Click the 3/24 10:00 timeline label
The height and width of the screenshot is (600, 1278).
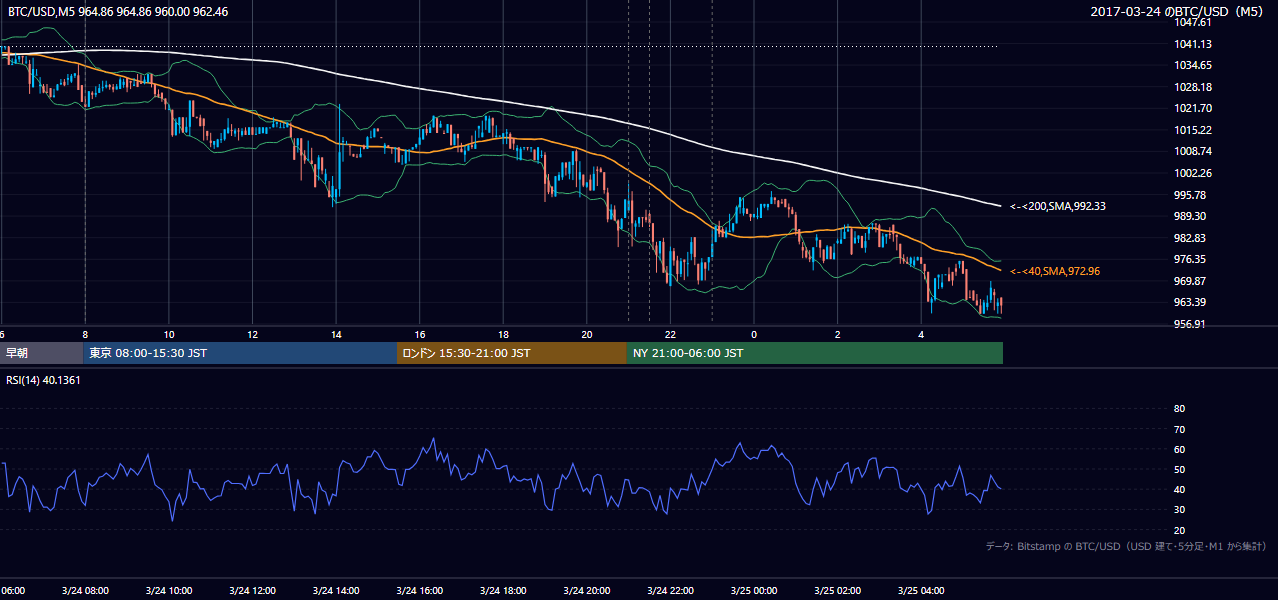point(167,590)
